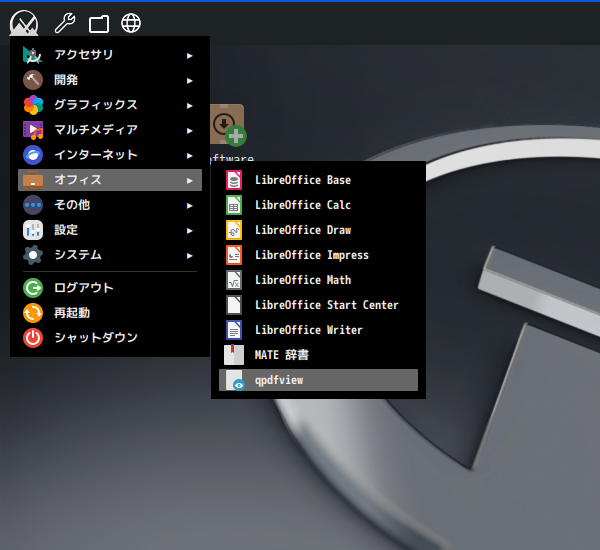Launch LibreOffice Calc from the submenu
600x550 pixels.
[318, 205]
